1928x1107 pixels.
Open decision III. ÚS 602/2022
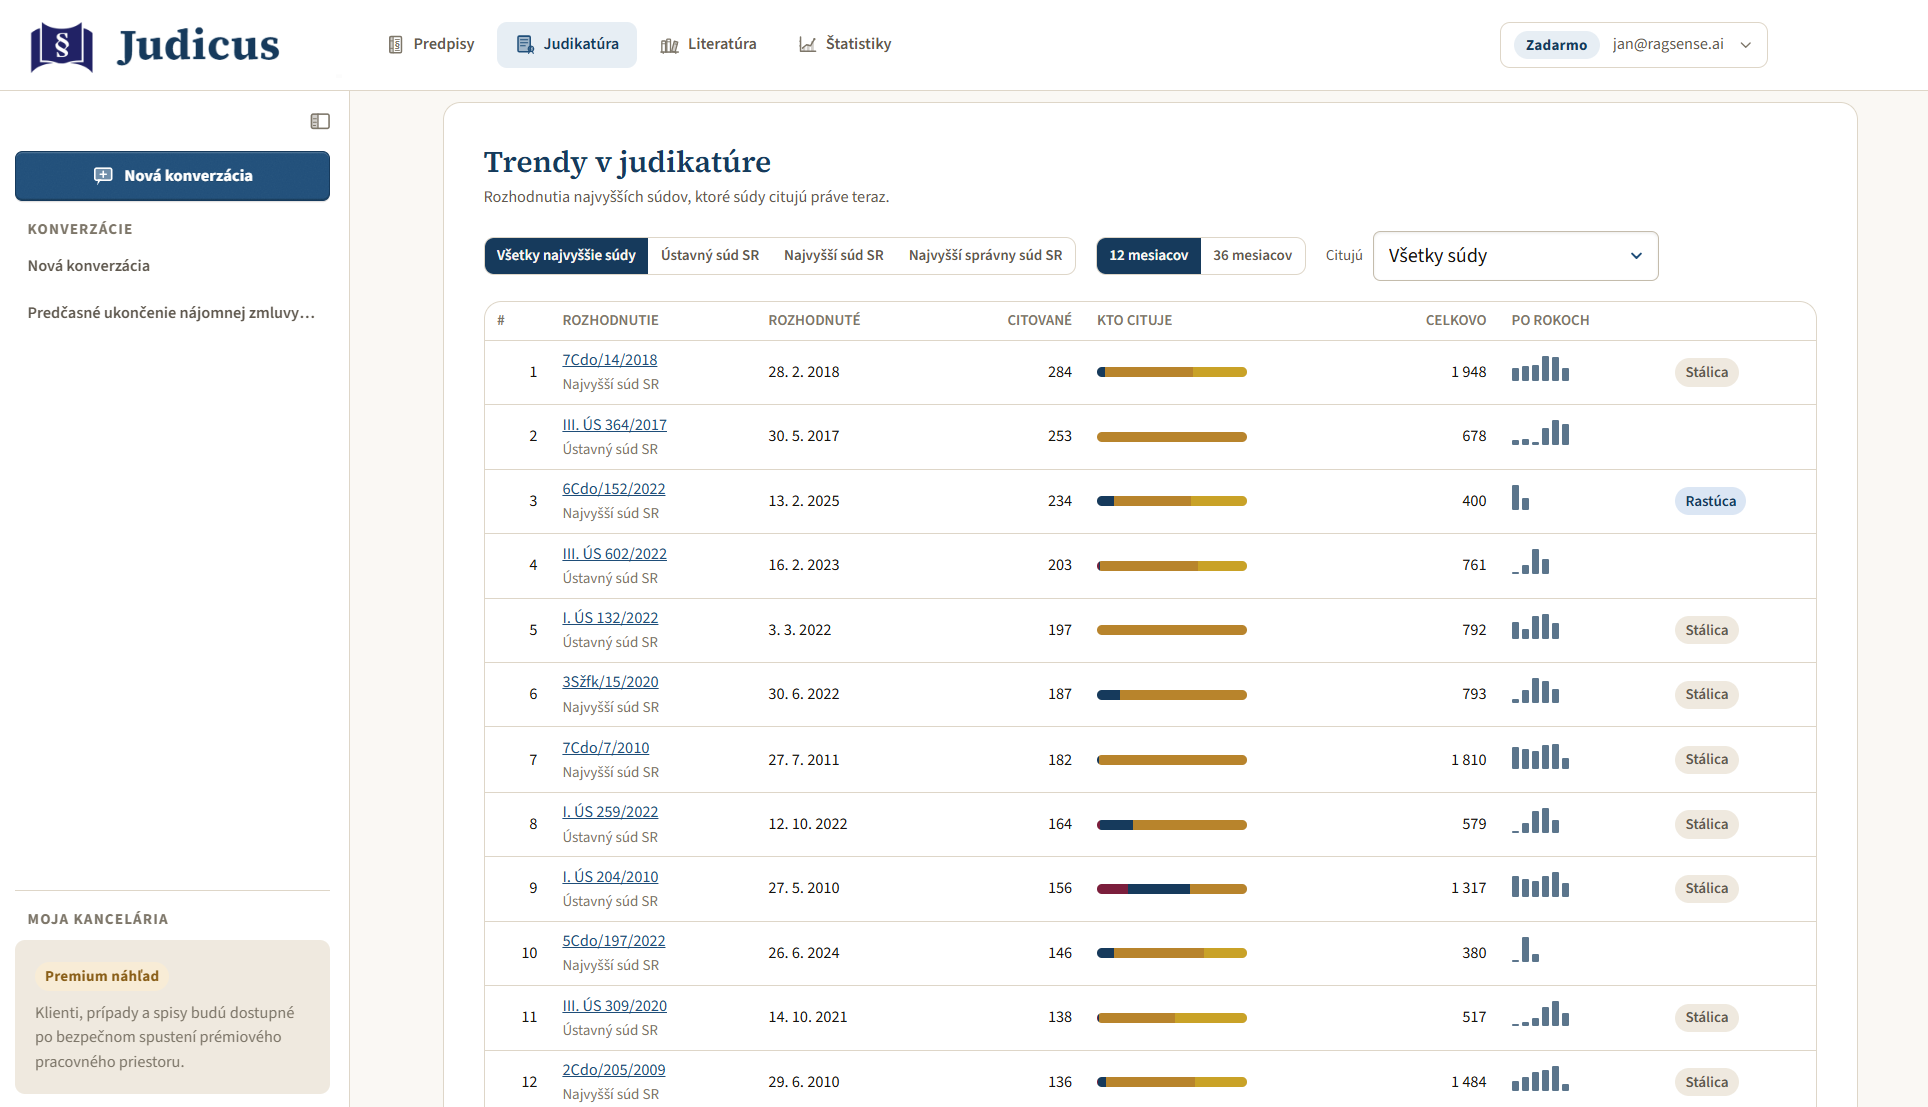[615, 554]
